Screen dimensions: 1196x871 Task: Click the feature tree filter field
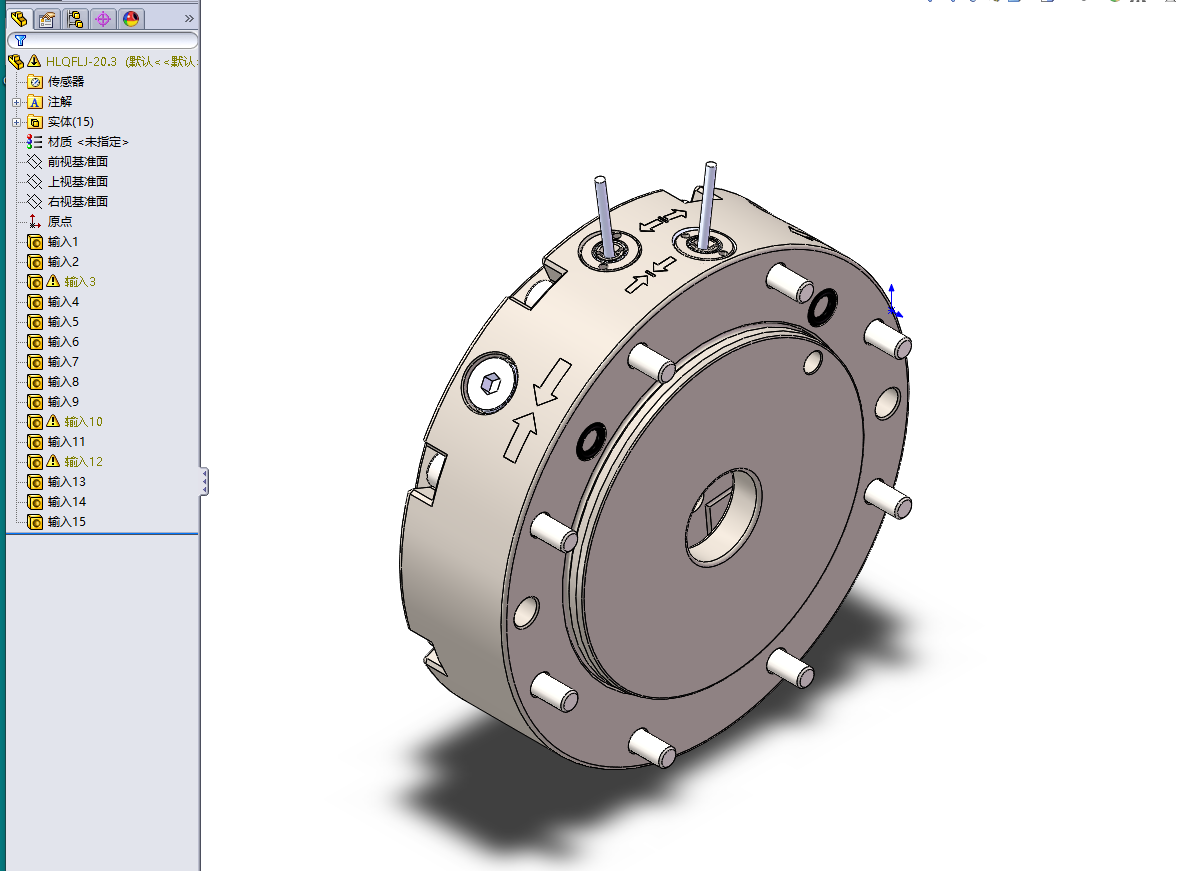pos(103,40)
